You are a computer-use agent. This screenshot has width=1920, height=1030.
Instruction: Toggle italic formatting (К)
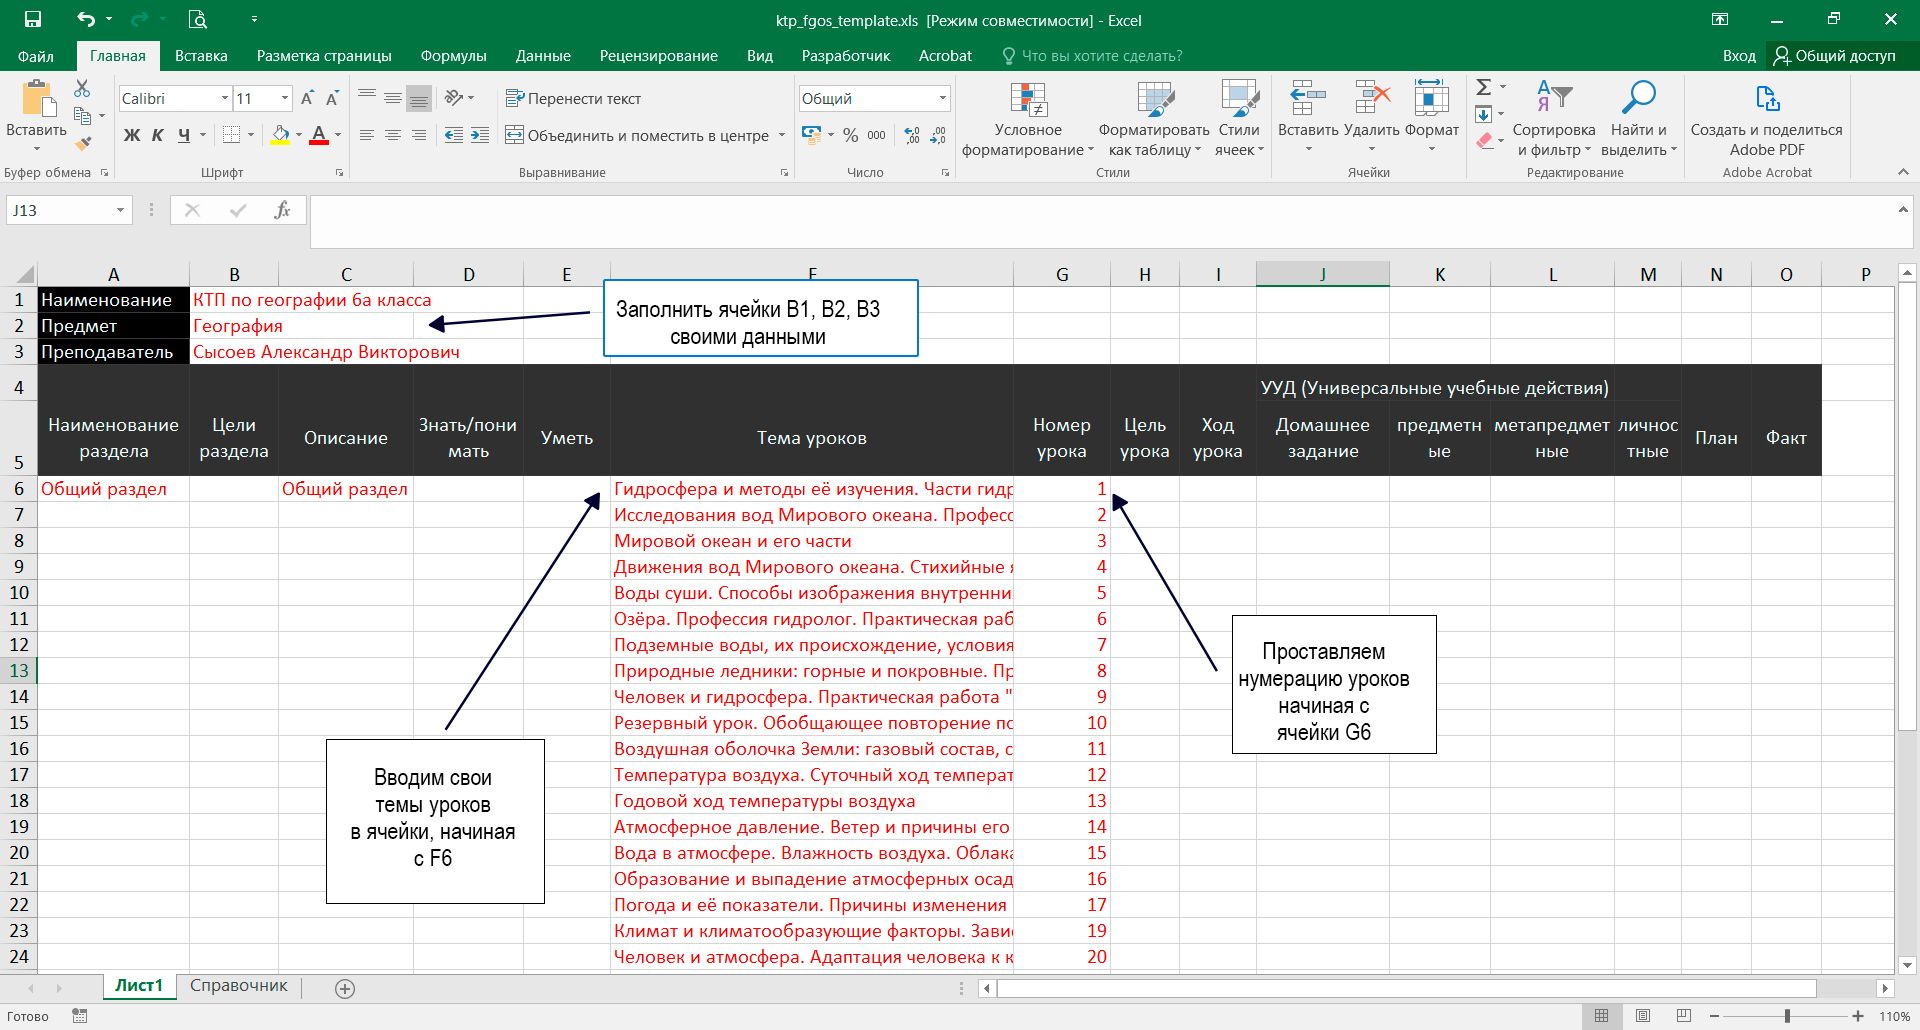click(x=157, y=135)
